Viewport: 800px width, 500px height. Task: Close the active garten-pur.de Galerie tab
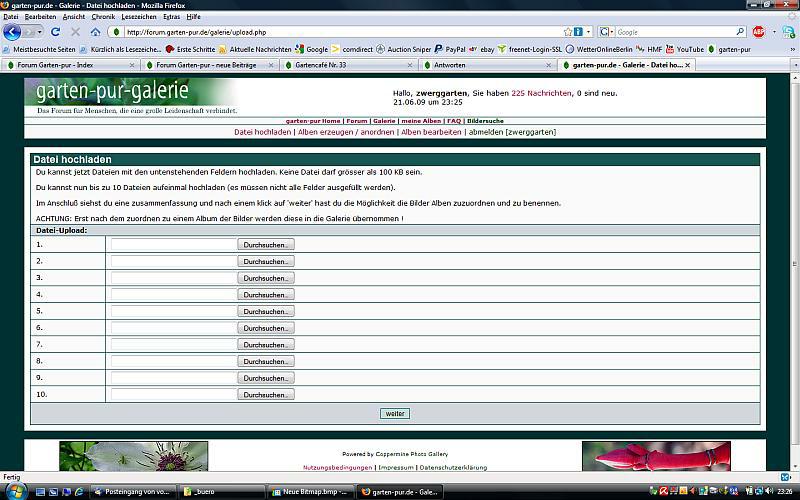[x=687, y=65]
